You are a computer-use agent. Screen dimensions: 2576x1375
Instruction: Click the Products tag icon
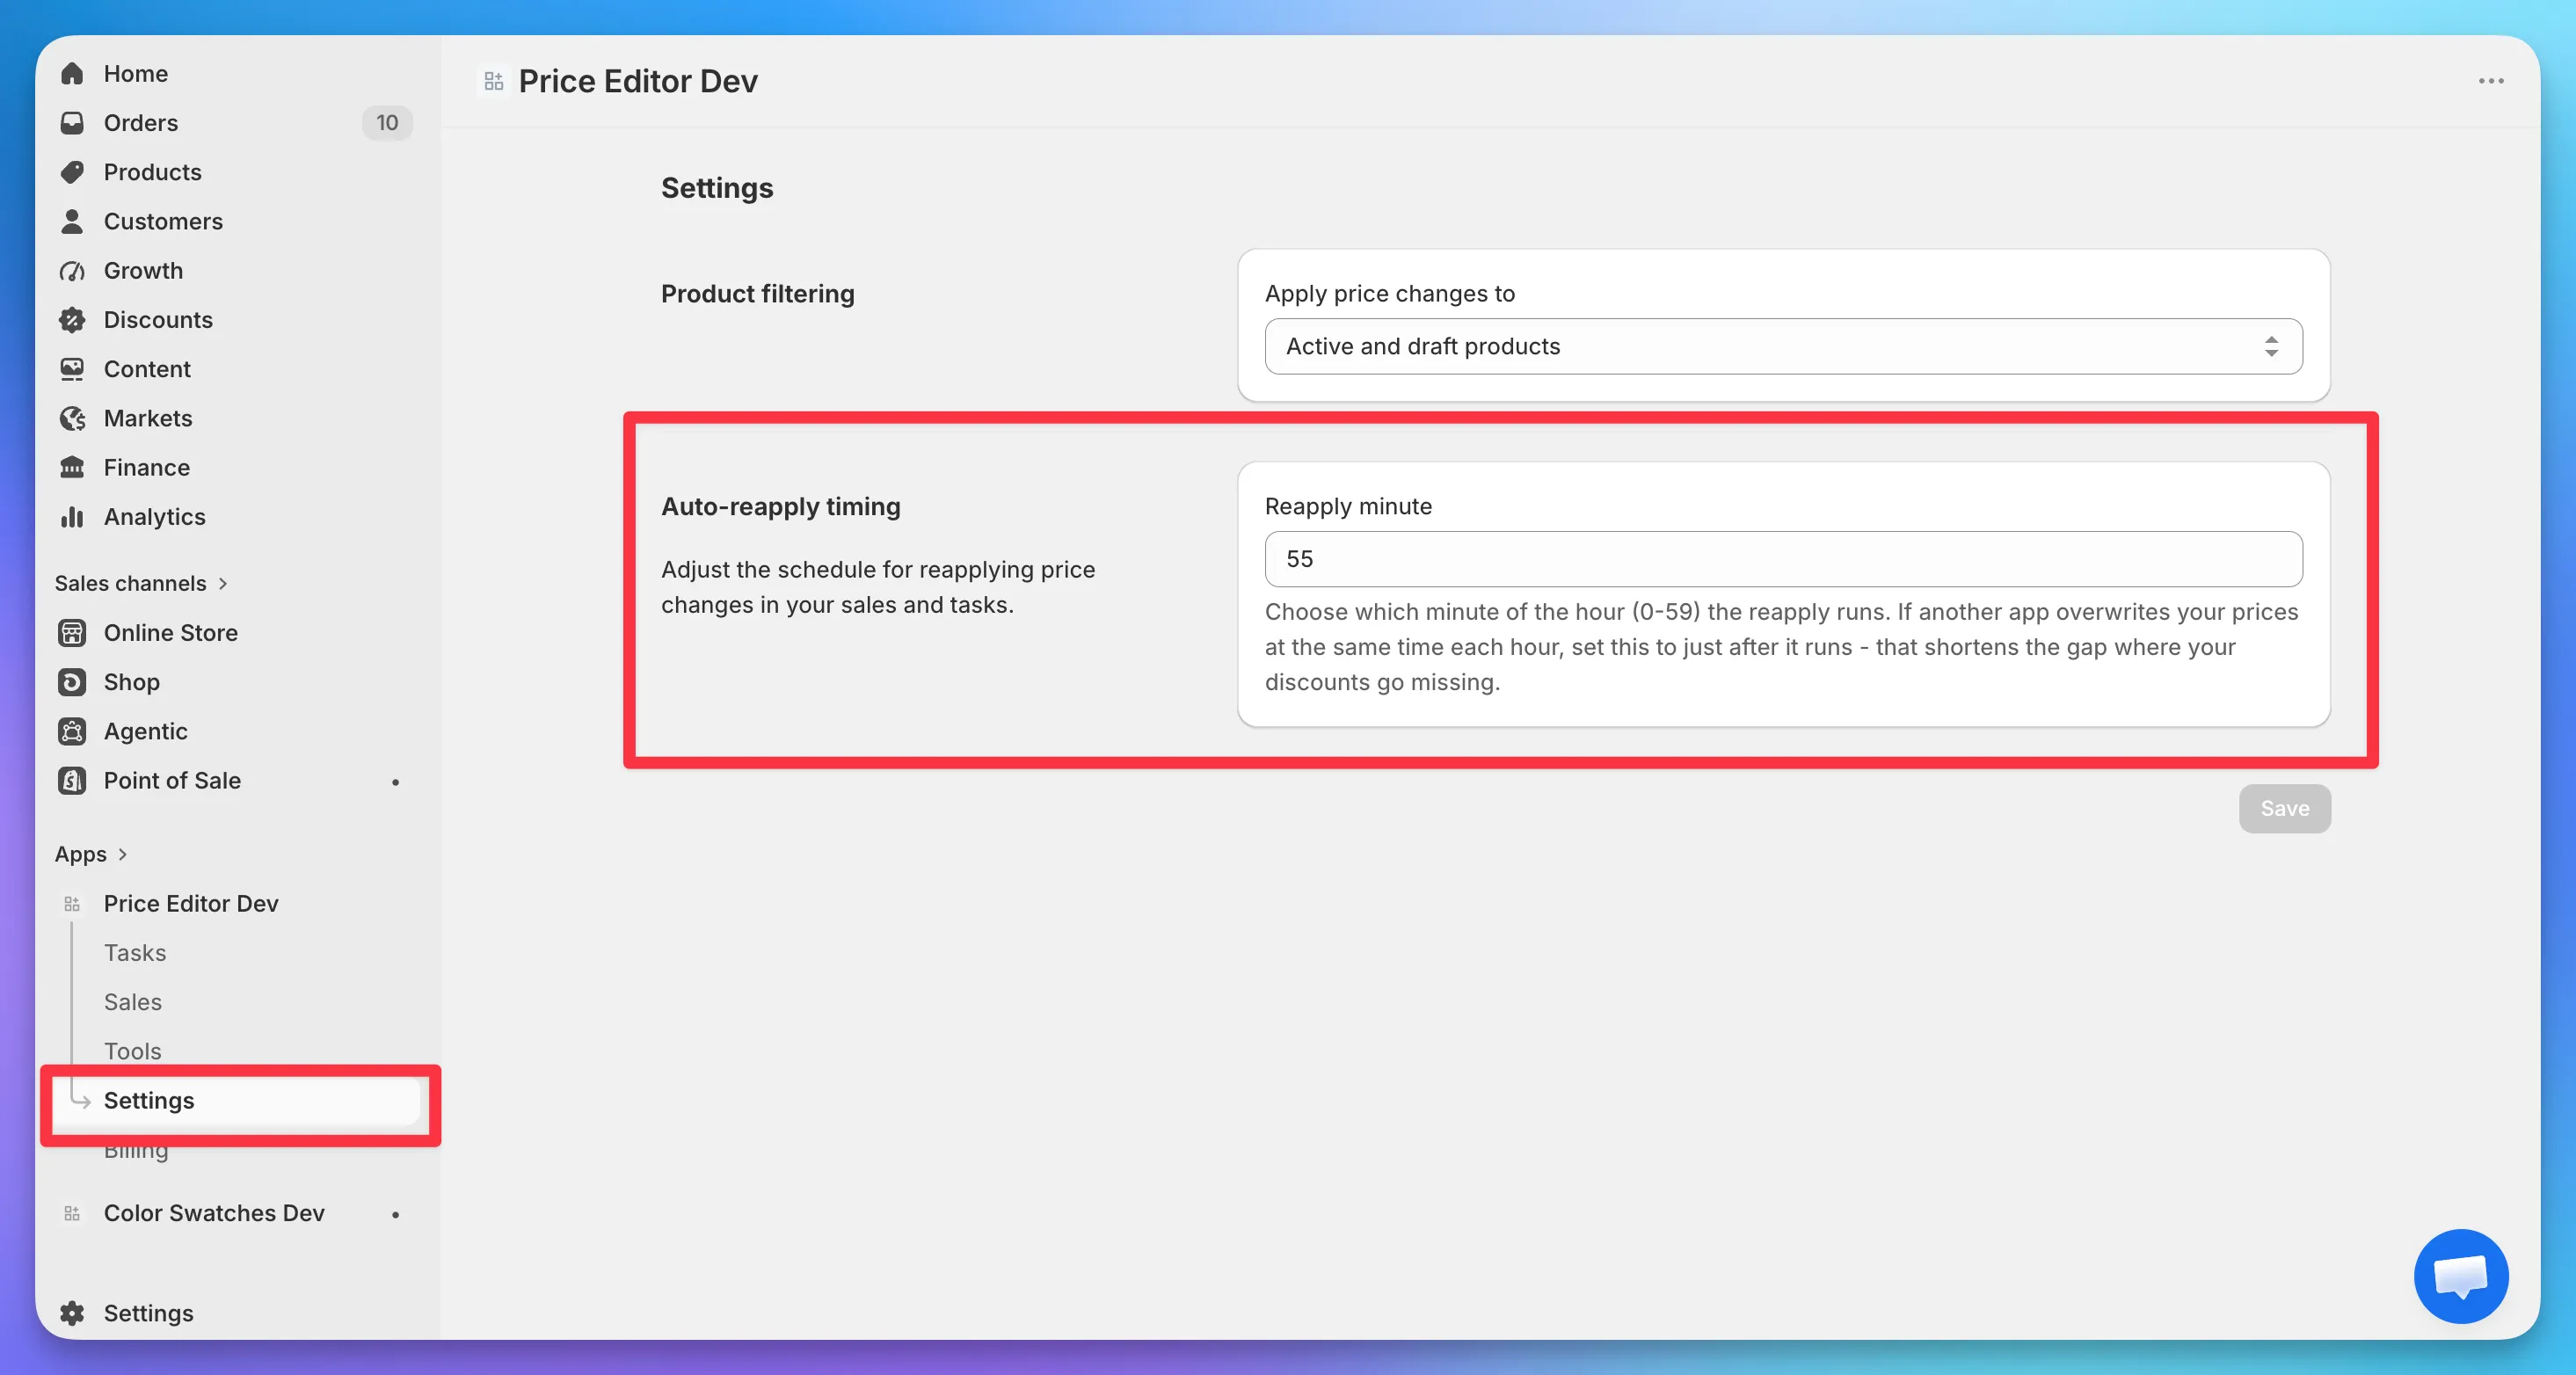(x=72, y=172)
